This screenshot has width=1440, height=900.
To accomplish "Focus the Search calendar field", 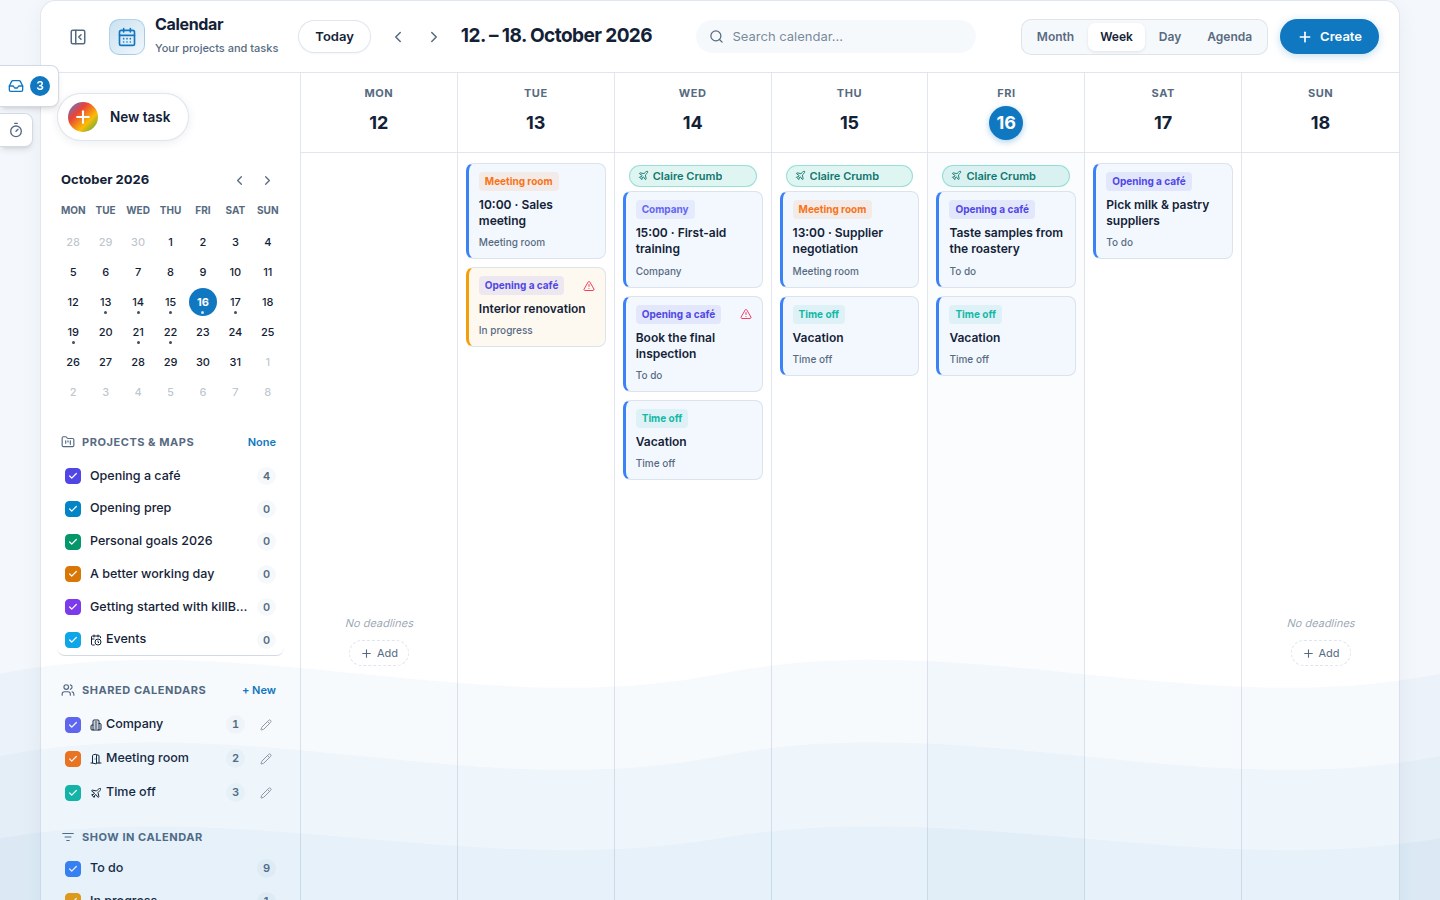I will tap(836, 37).
